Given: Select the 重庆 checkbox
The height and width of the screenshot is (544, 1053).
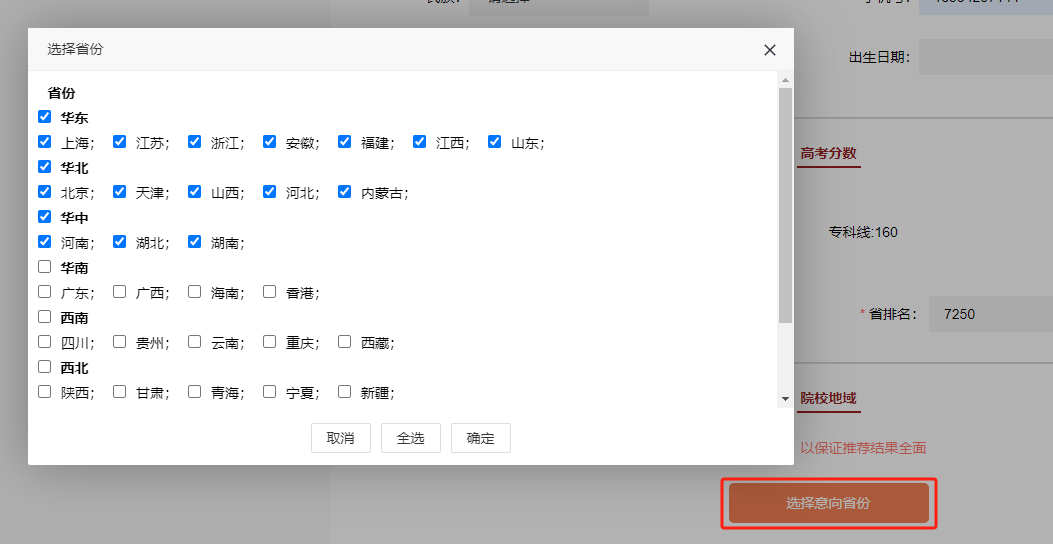Looking at the screenshot, I should coord(269,342).
